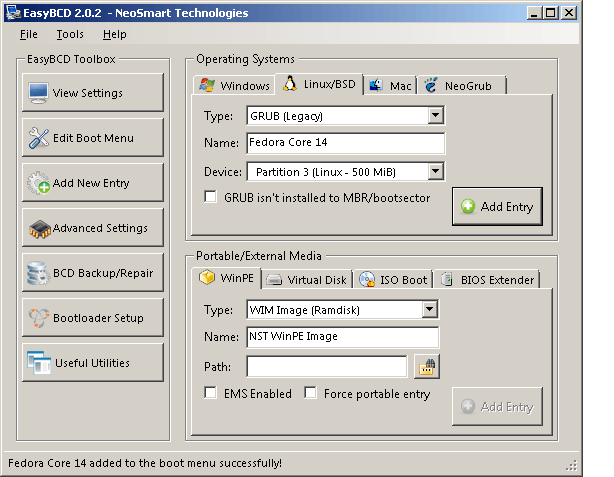Viewport: 614px width, 477px height.
Task: Click the 'GRUB (Legacy)' type combo text
Action: [x=286, y=116]
